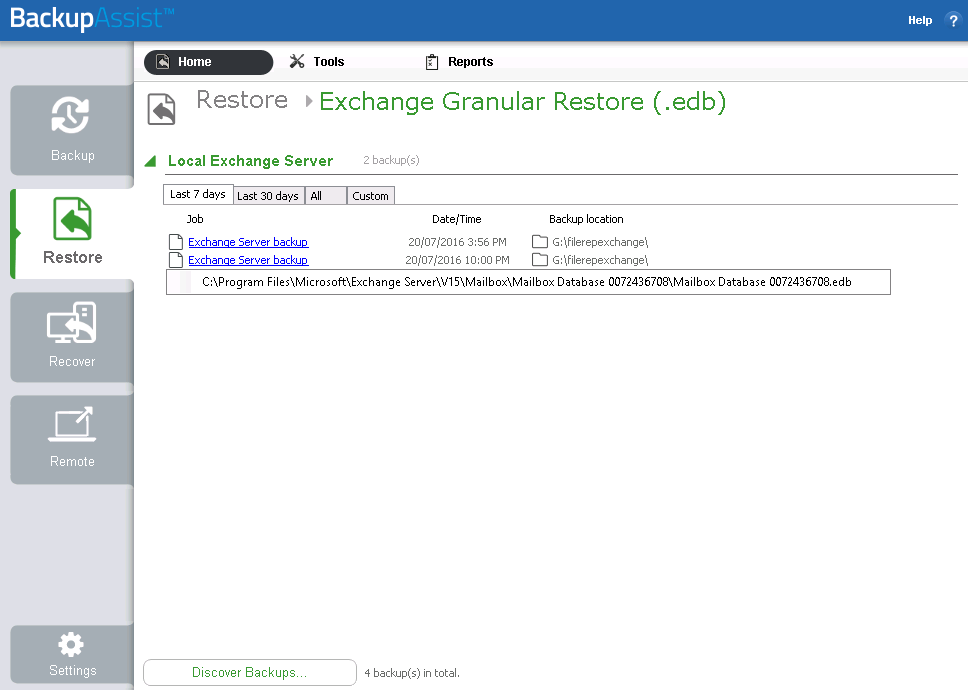Open the Recover sidebar section
The height and width of the screenshot is (690, 968).
click(72, 337)
